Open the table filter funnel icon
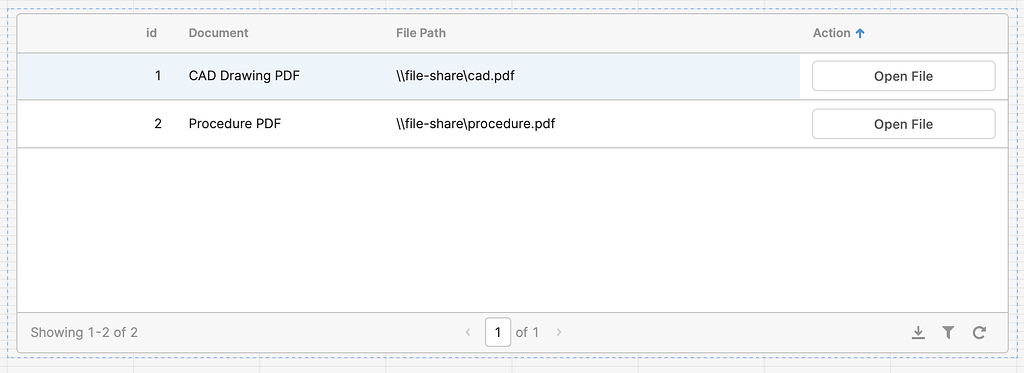Screen dimensions: 1024x373 coord(948,332)
